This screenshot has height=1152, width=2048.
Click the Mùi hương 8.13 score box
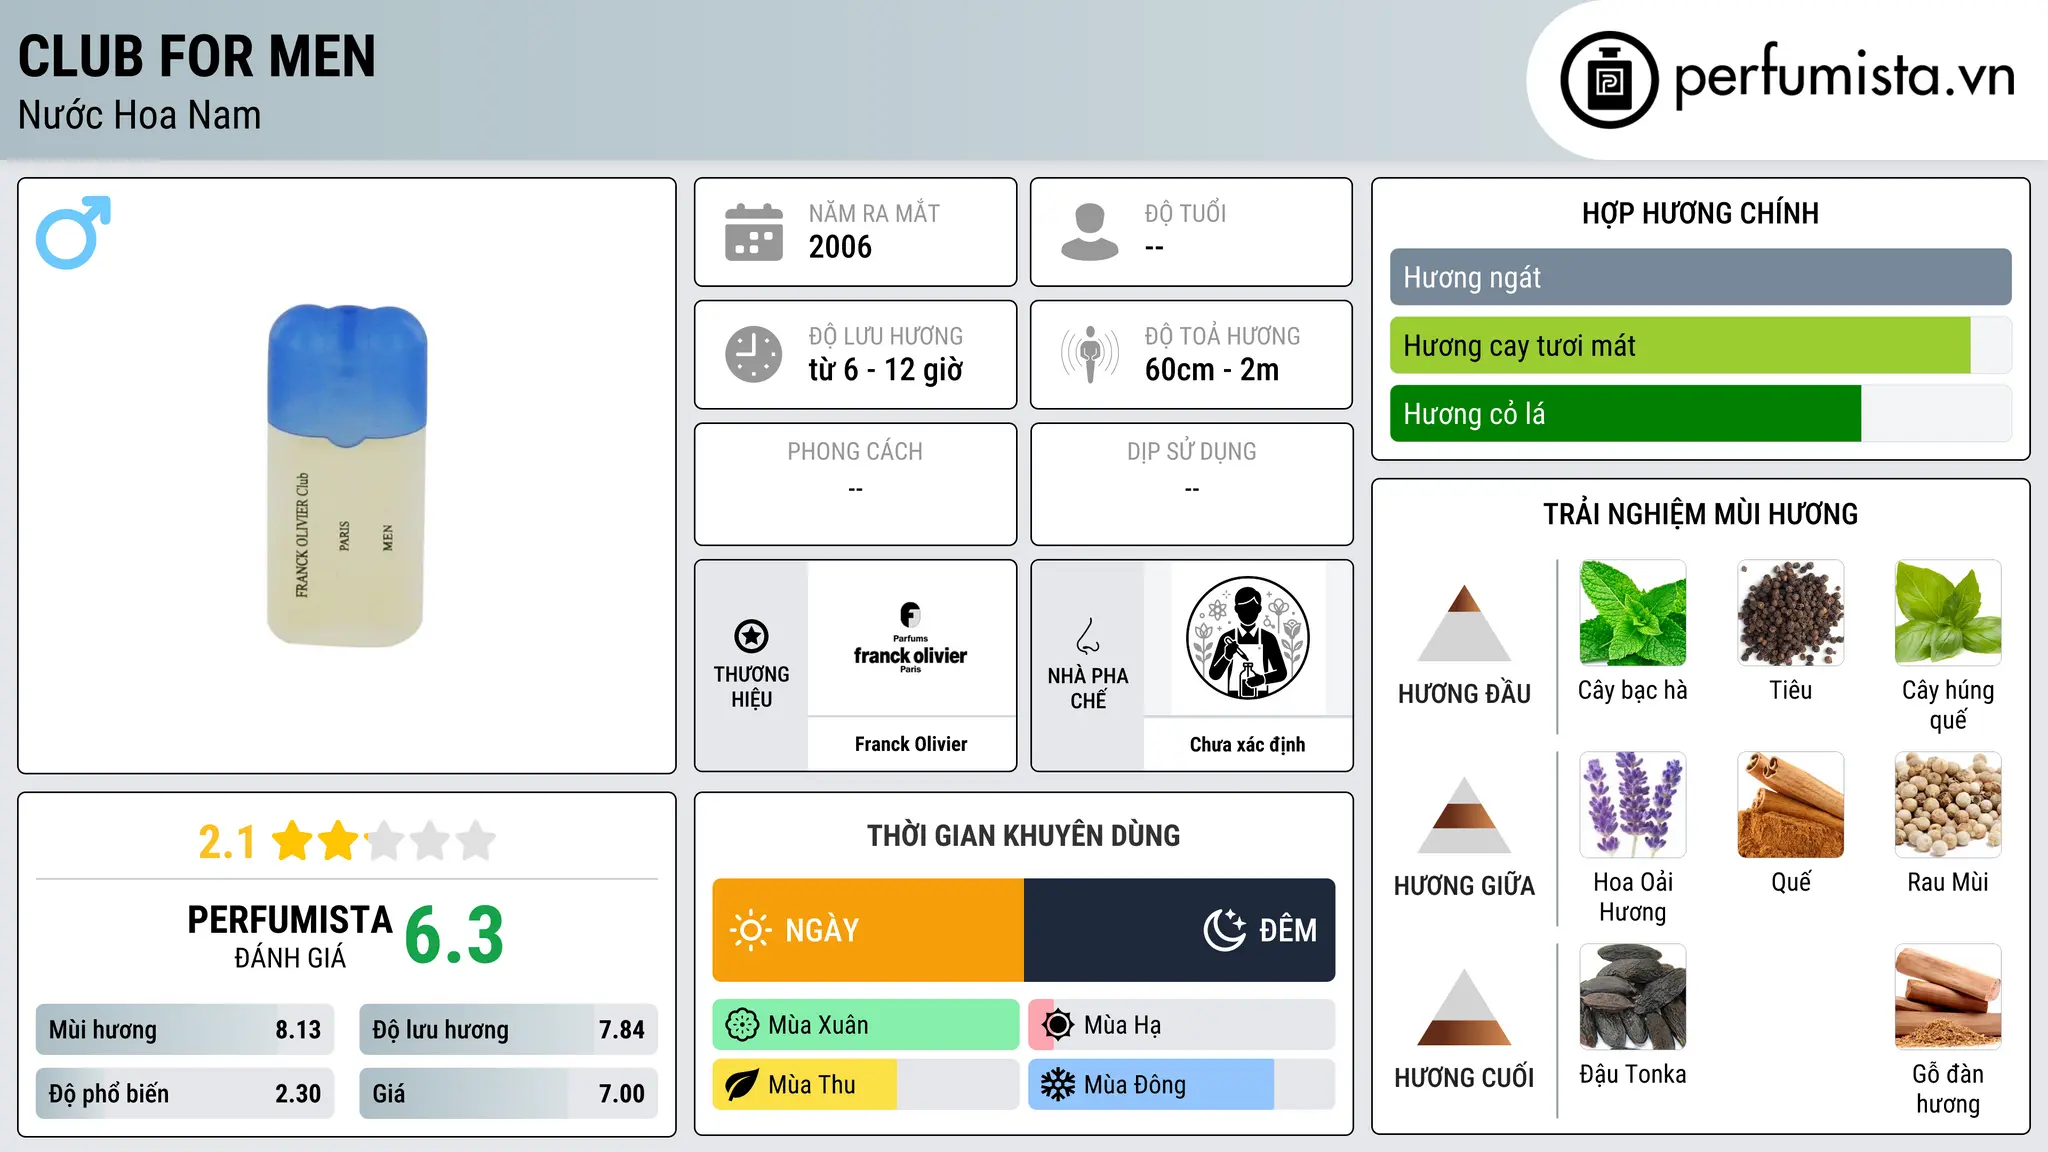[x=185, y=1030]
